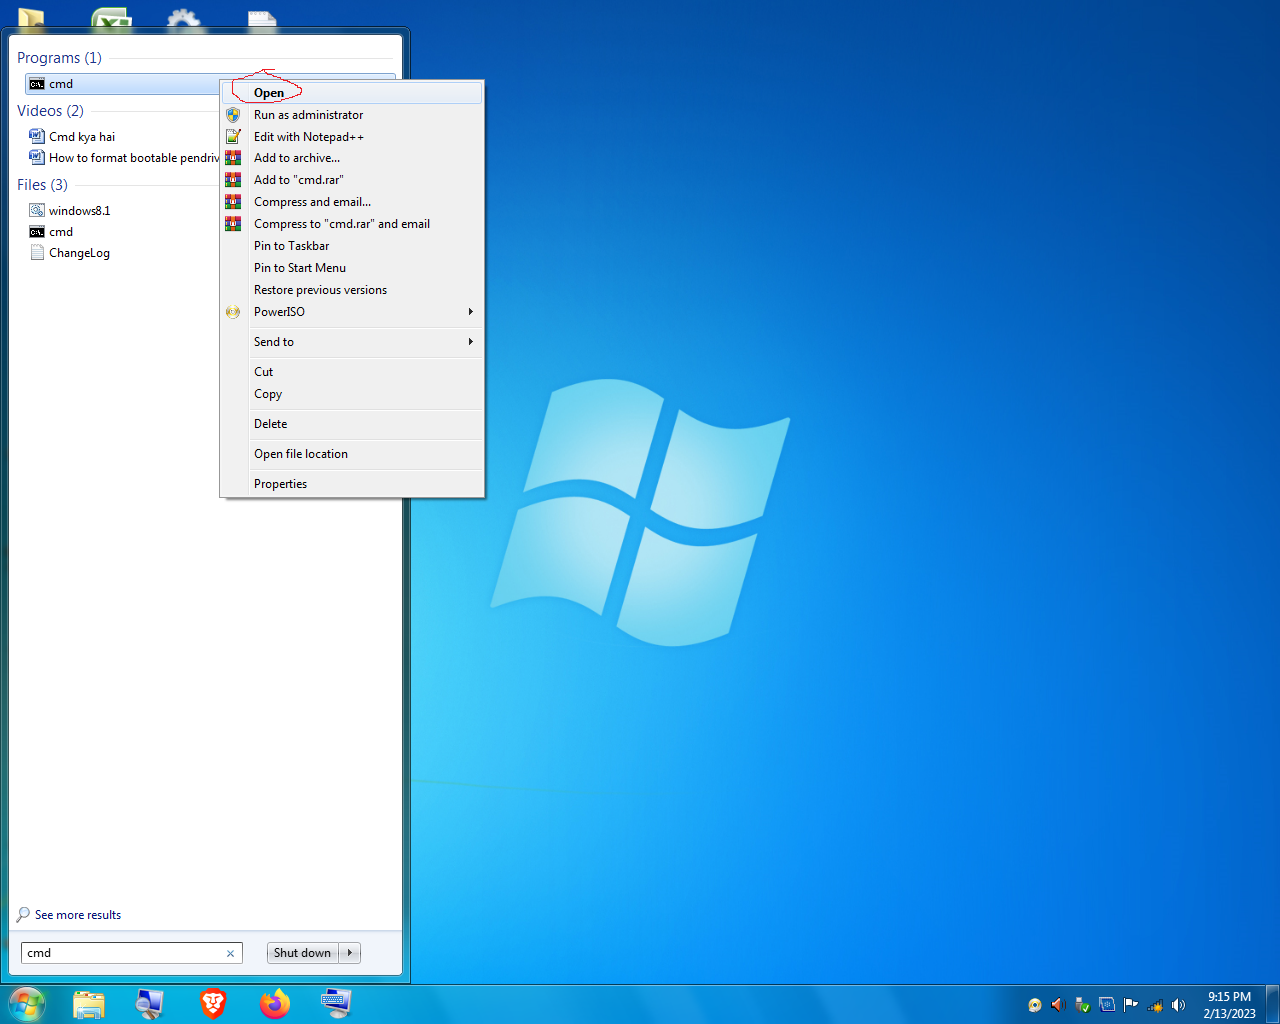Viewport: 1280px width, 1024px height.
Task: Open the Shut down options arrow
Action: coord(350,953)
